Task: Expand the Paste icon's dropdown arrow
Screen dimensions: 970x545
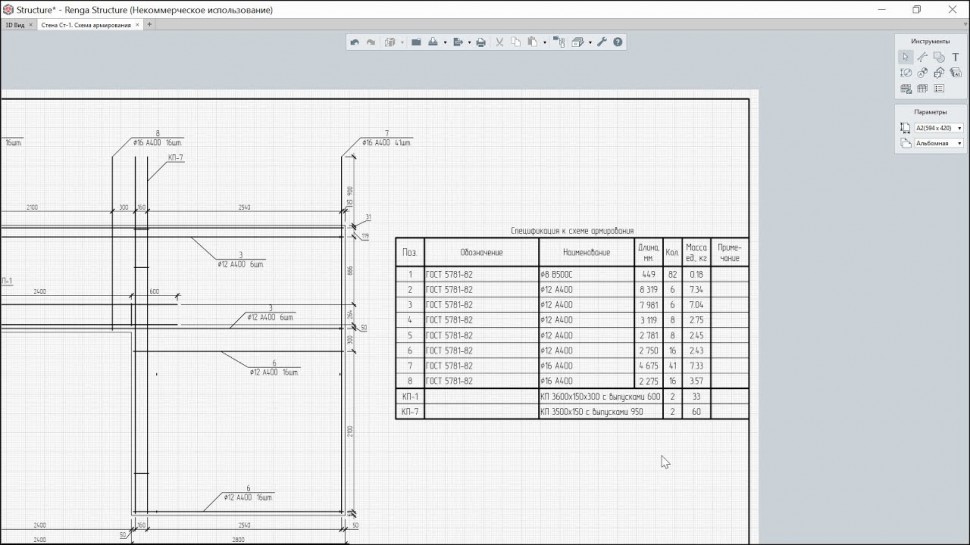Action: click(544, 43)
